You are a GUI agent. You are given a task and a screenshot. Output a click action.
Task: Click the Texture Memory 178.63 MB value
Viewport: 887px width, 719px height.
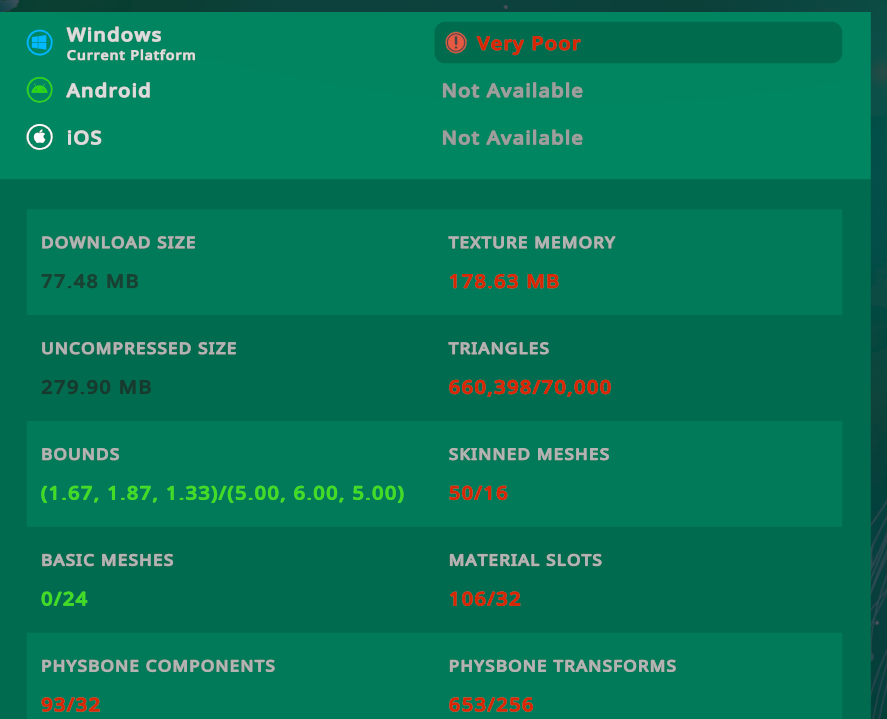[x=504, y=282]
